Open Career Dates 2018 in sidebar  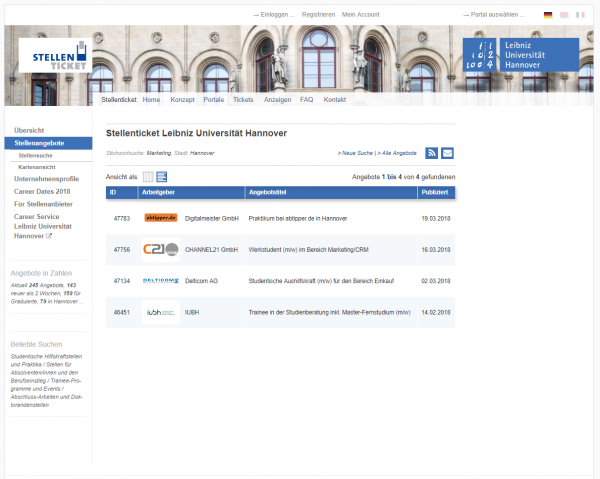[42, 191]
